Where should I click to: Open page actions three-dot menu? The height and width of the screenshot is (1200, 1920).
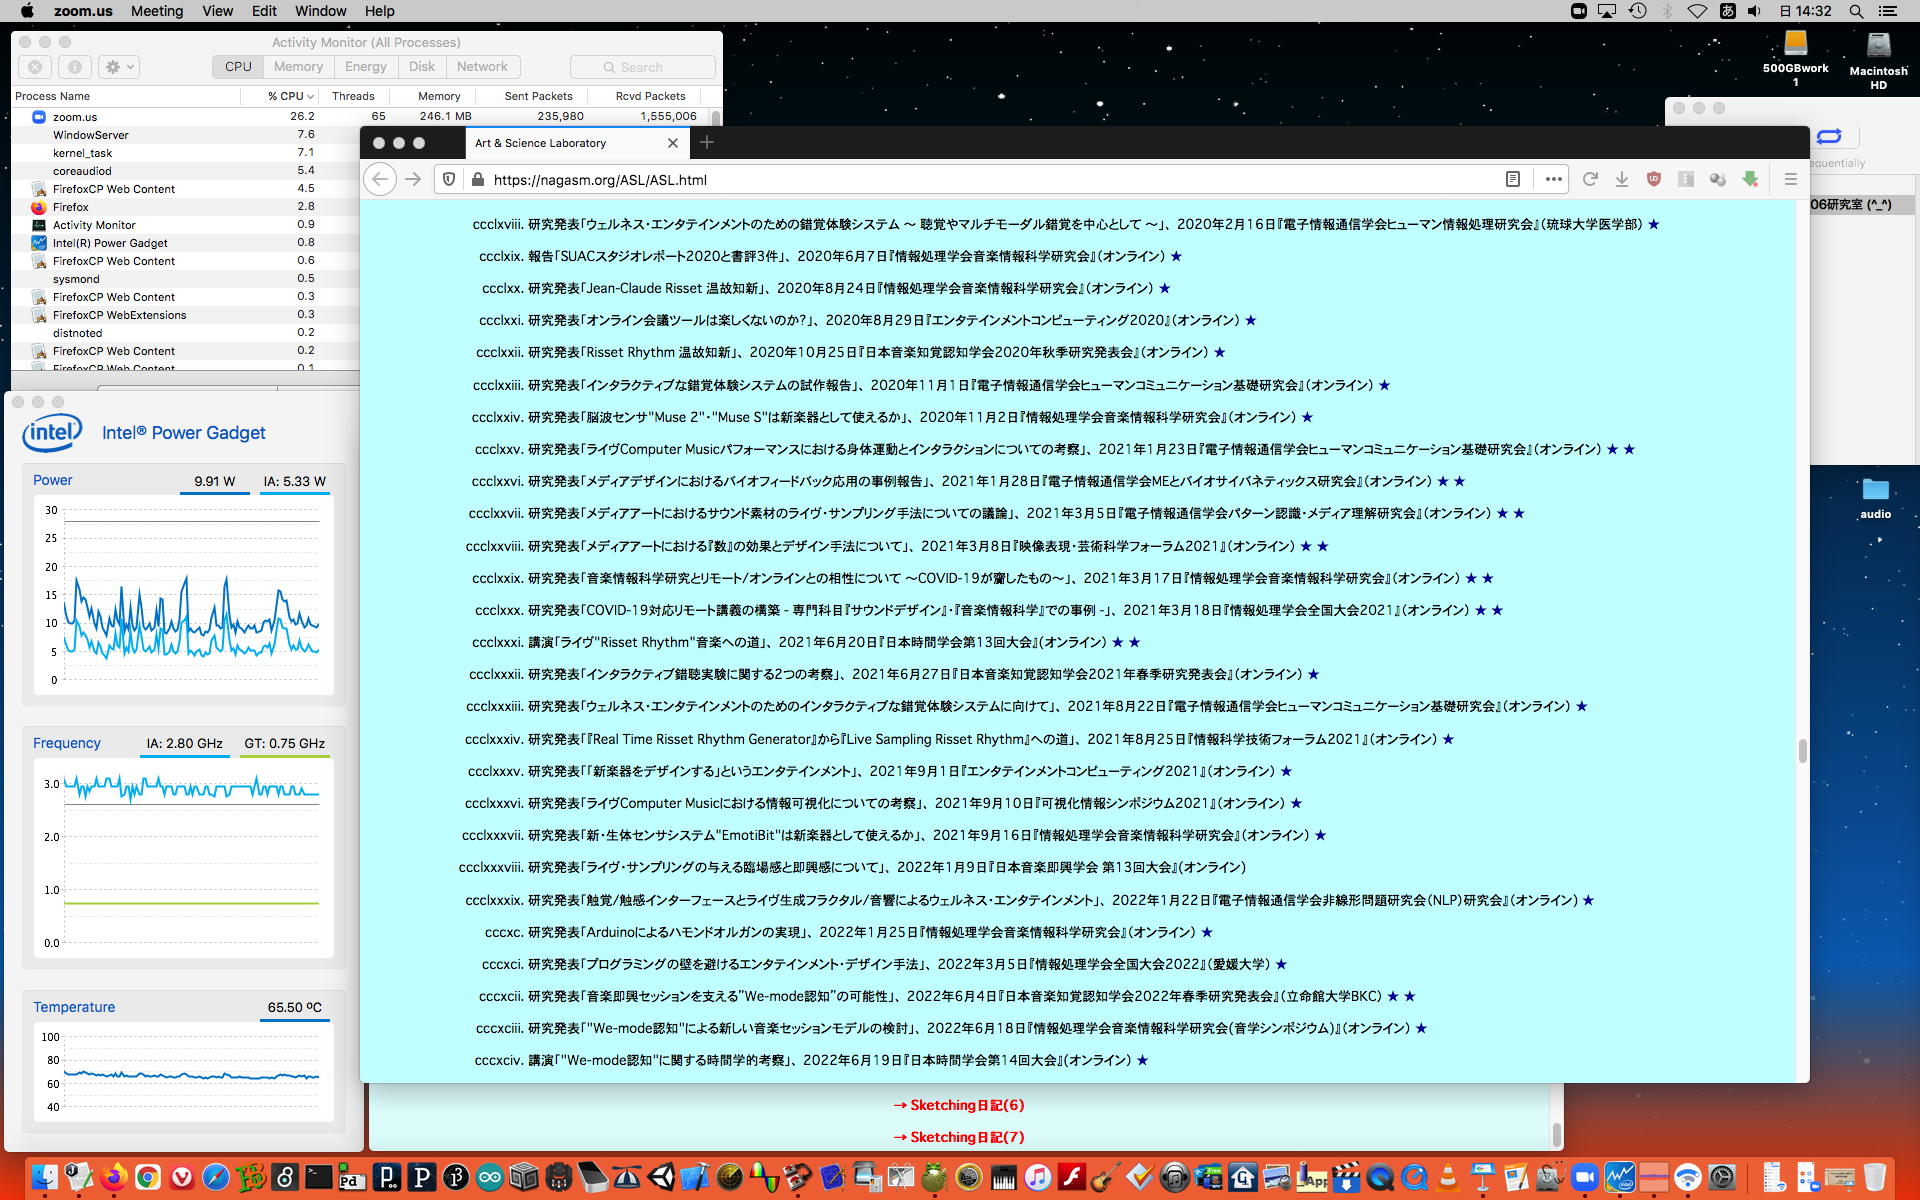[1553, 179]
